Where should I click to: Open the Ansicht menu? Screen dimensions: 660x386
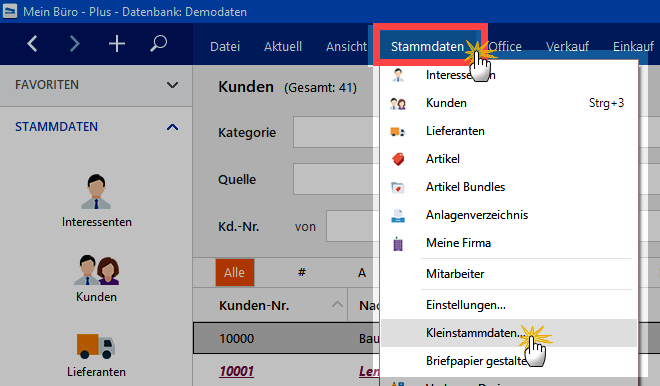coord(346,46)
